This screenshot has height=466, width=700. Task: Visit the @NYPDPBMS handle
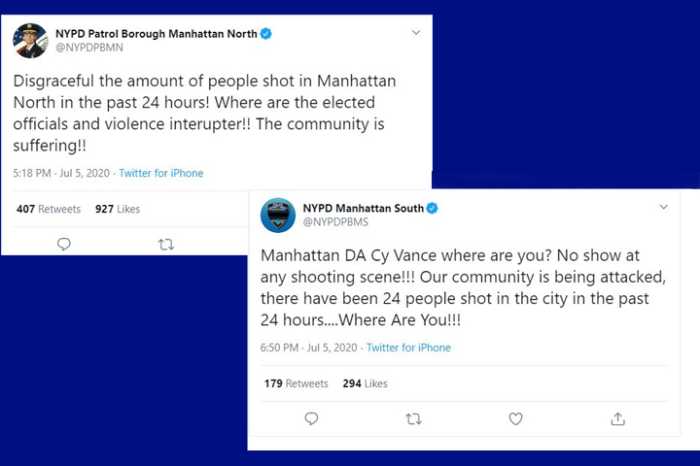click(x=332, y=222)
